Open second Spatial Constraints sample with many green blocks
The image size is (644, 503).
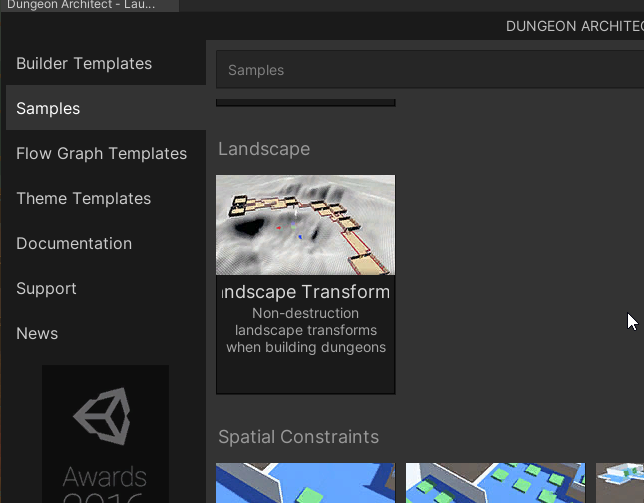(495, 483)
